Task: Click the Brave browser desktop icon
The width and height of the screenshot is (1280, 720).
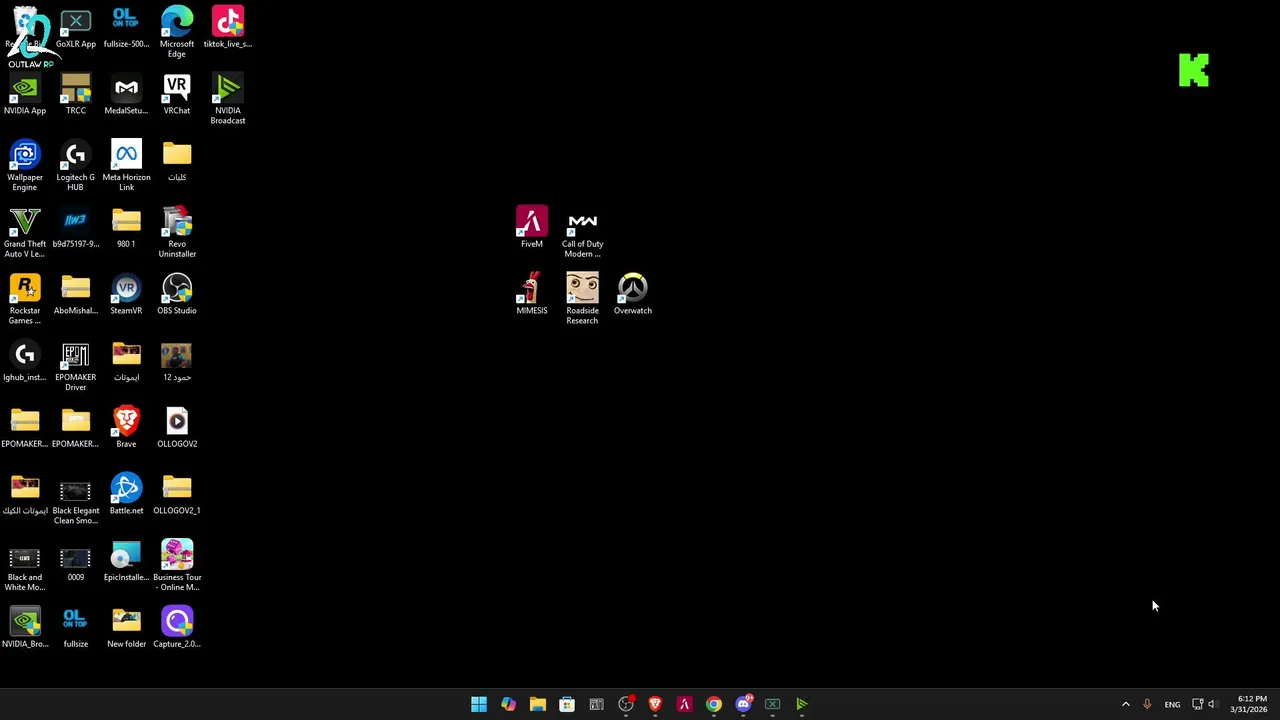Action: 126,428
